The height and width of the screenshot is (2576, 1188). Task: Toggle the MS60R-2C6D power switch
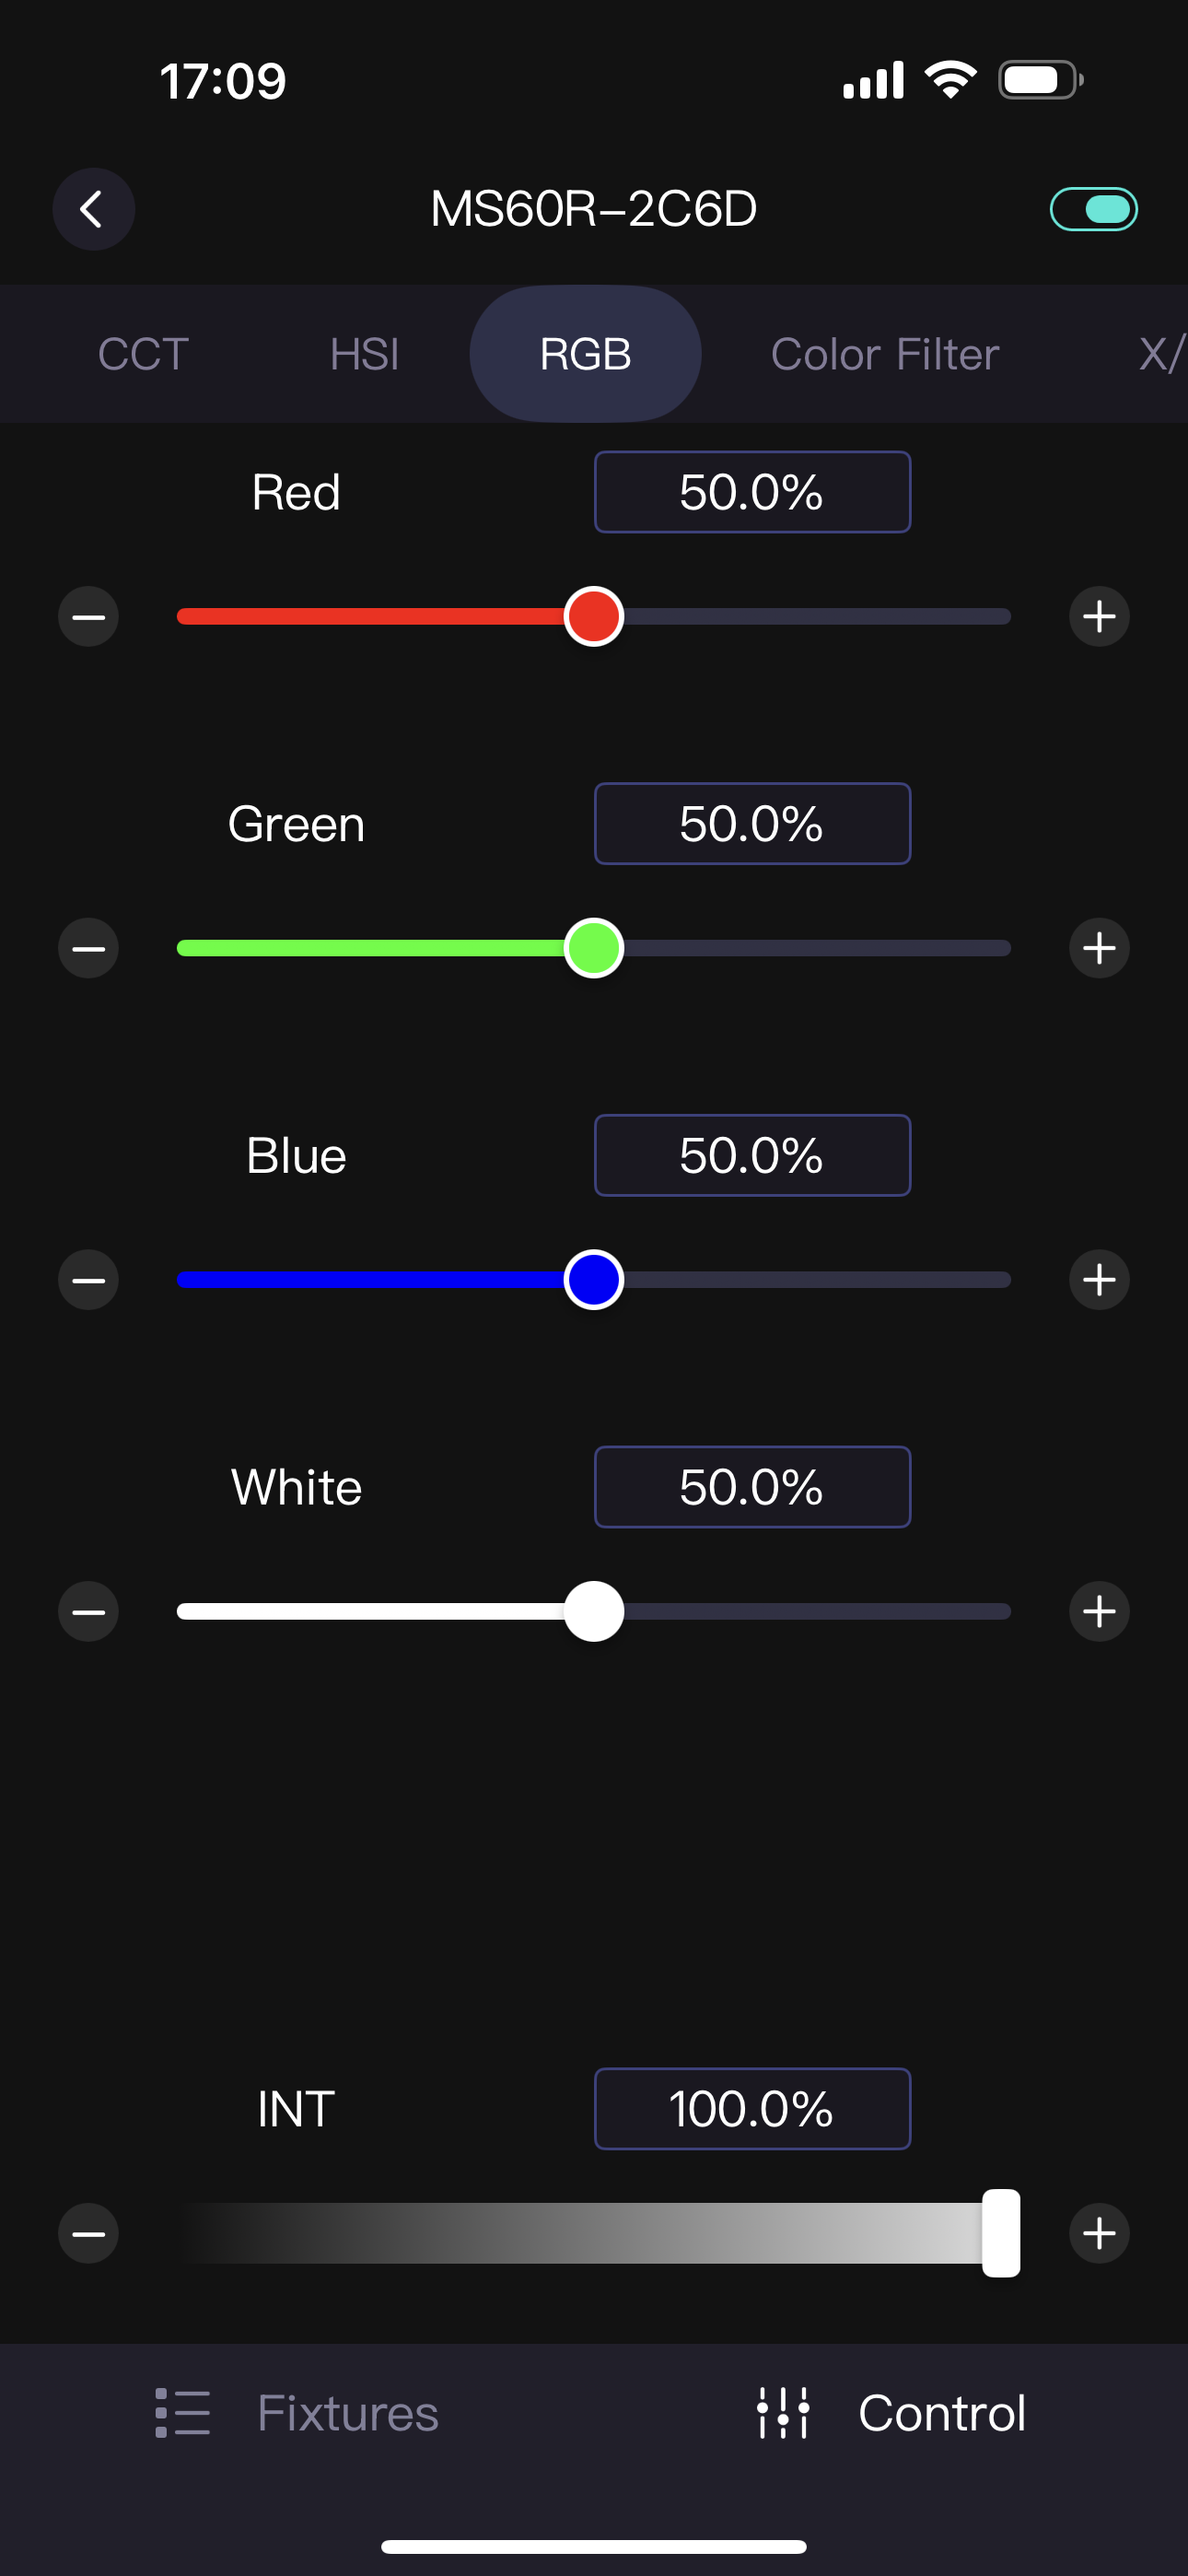pos(1093,209)
